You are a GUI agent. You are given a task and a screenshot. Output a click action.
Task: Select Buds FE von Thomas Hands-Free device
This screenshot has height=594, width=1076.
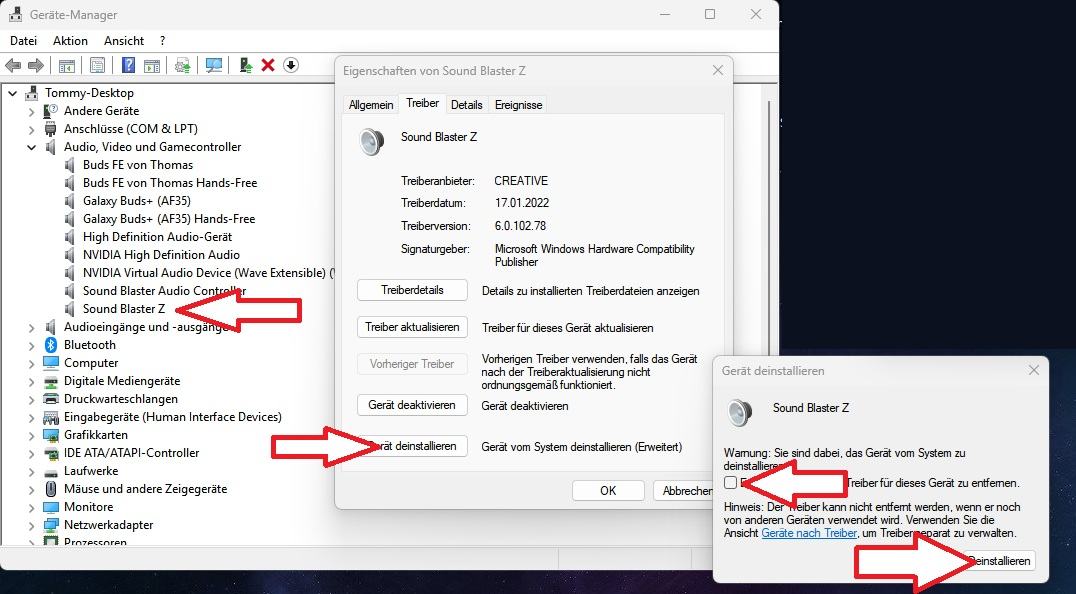(170, 183)
